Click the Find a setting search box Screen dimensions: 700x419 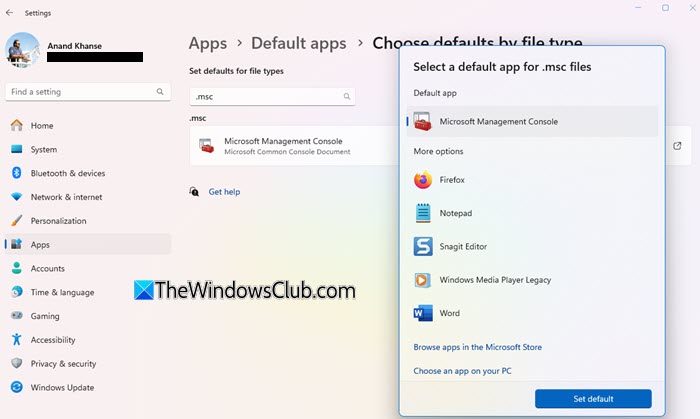pyautogui.click(x=88, y=91)
